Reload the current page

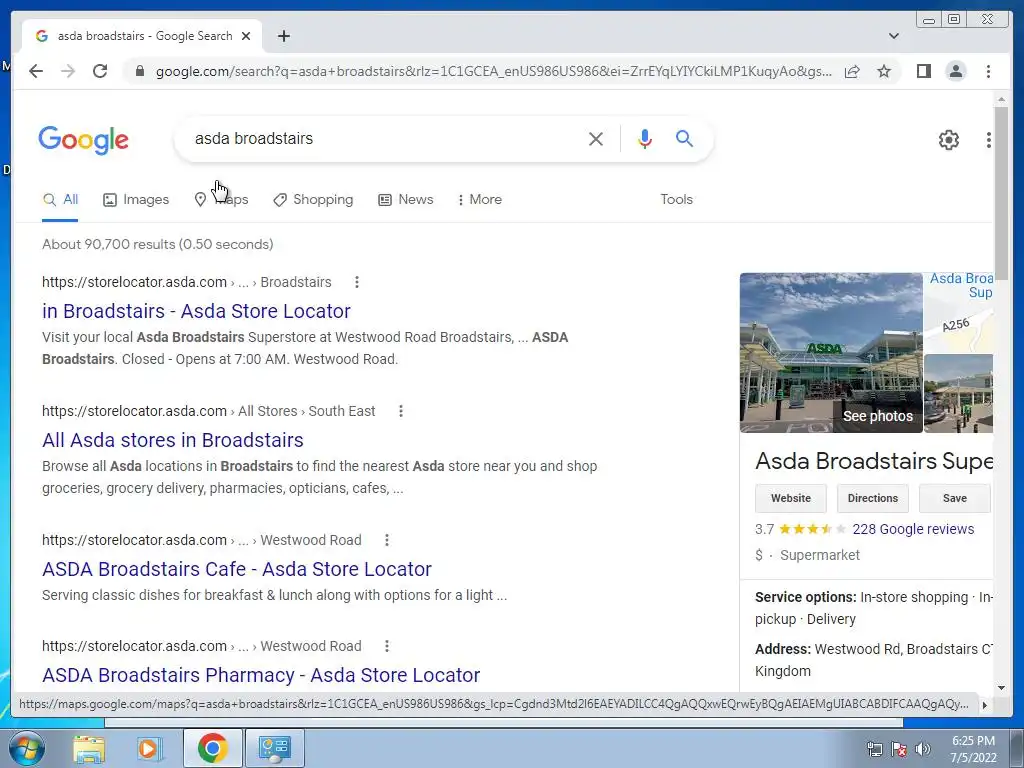pos(100,71)
